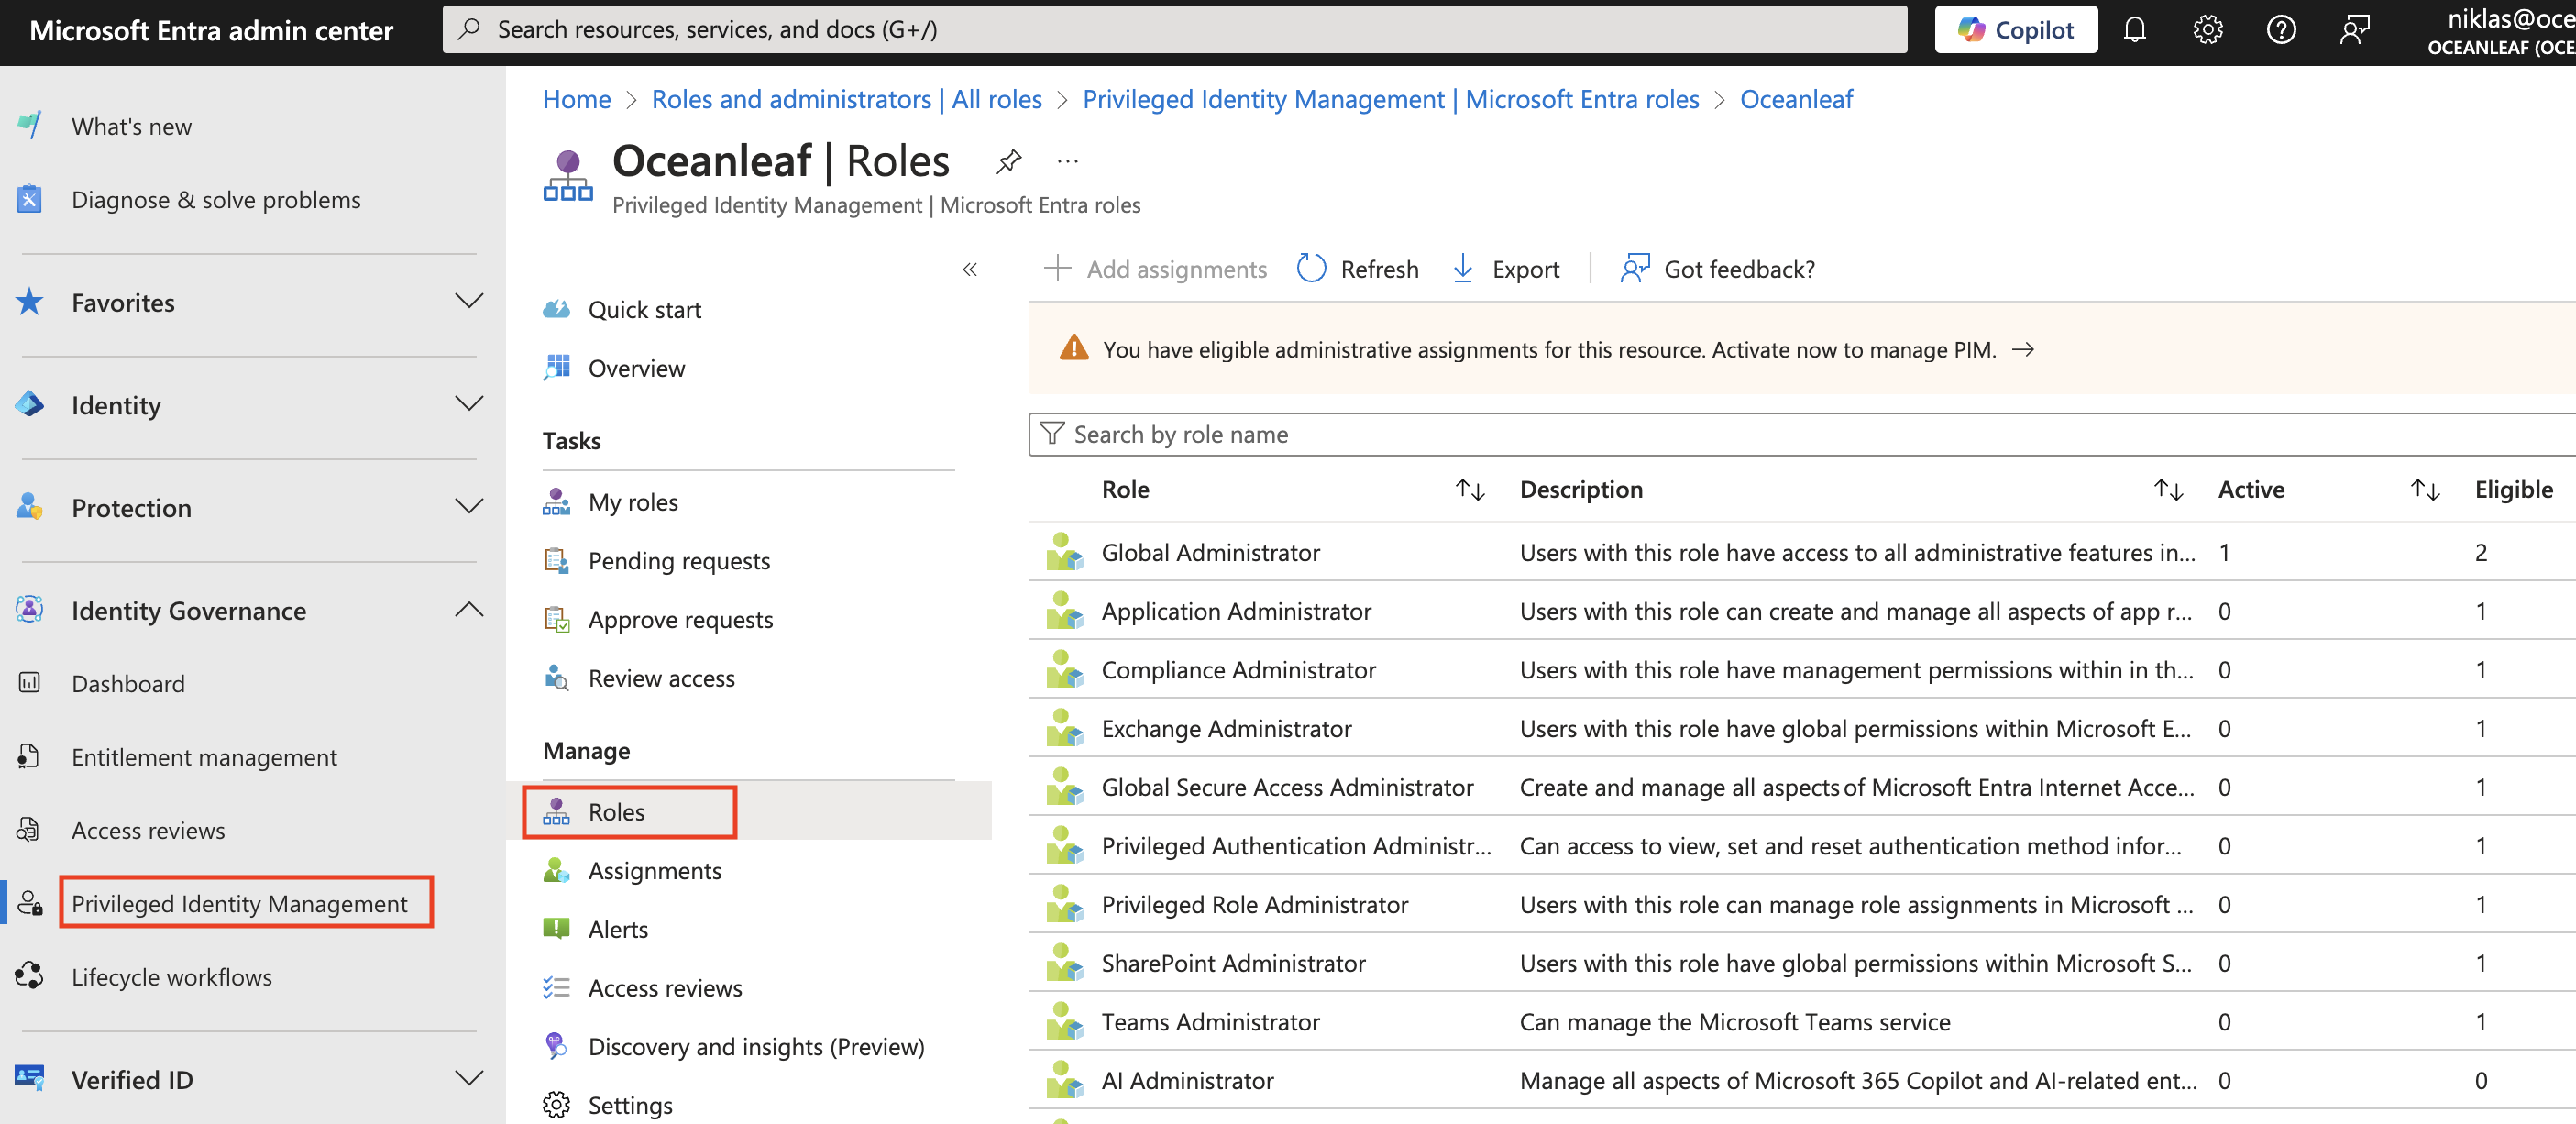This screenshot has height=1124, width=2576.
Task: Click the Quick start rocket icon
Action: pyautogui.click(x=557, y=309)
